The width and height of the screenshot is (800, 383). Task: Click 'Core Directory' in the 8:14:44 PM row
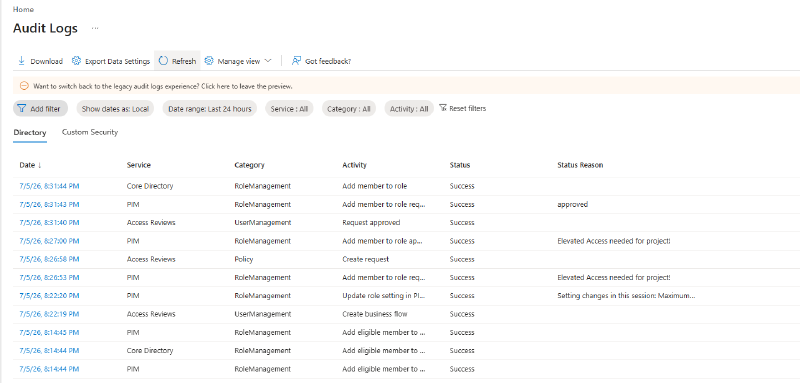[x=150, y=351]
